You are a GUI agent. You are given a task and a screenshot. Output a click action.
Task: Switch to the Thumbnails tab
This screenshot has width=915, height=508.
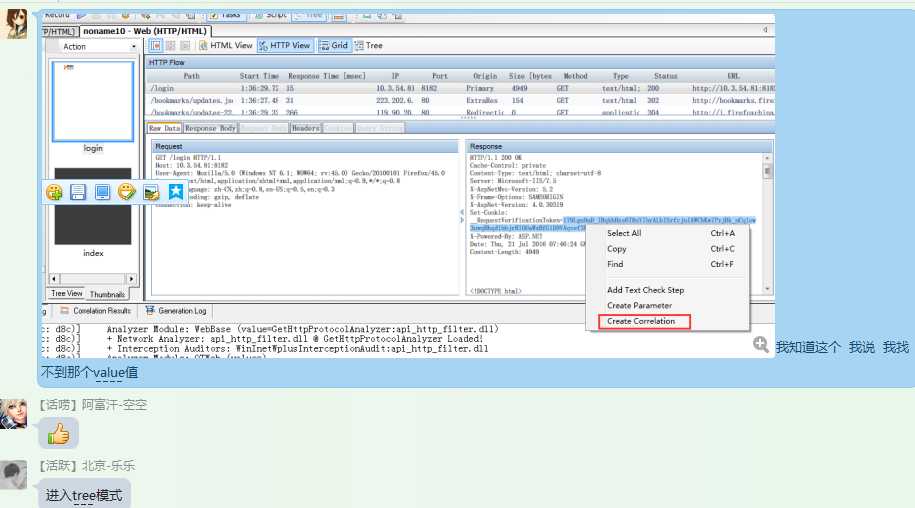pos(107,294)
